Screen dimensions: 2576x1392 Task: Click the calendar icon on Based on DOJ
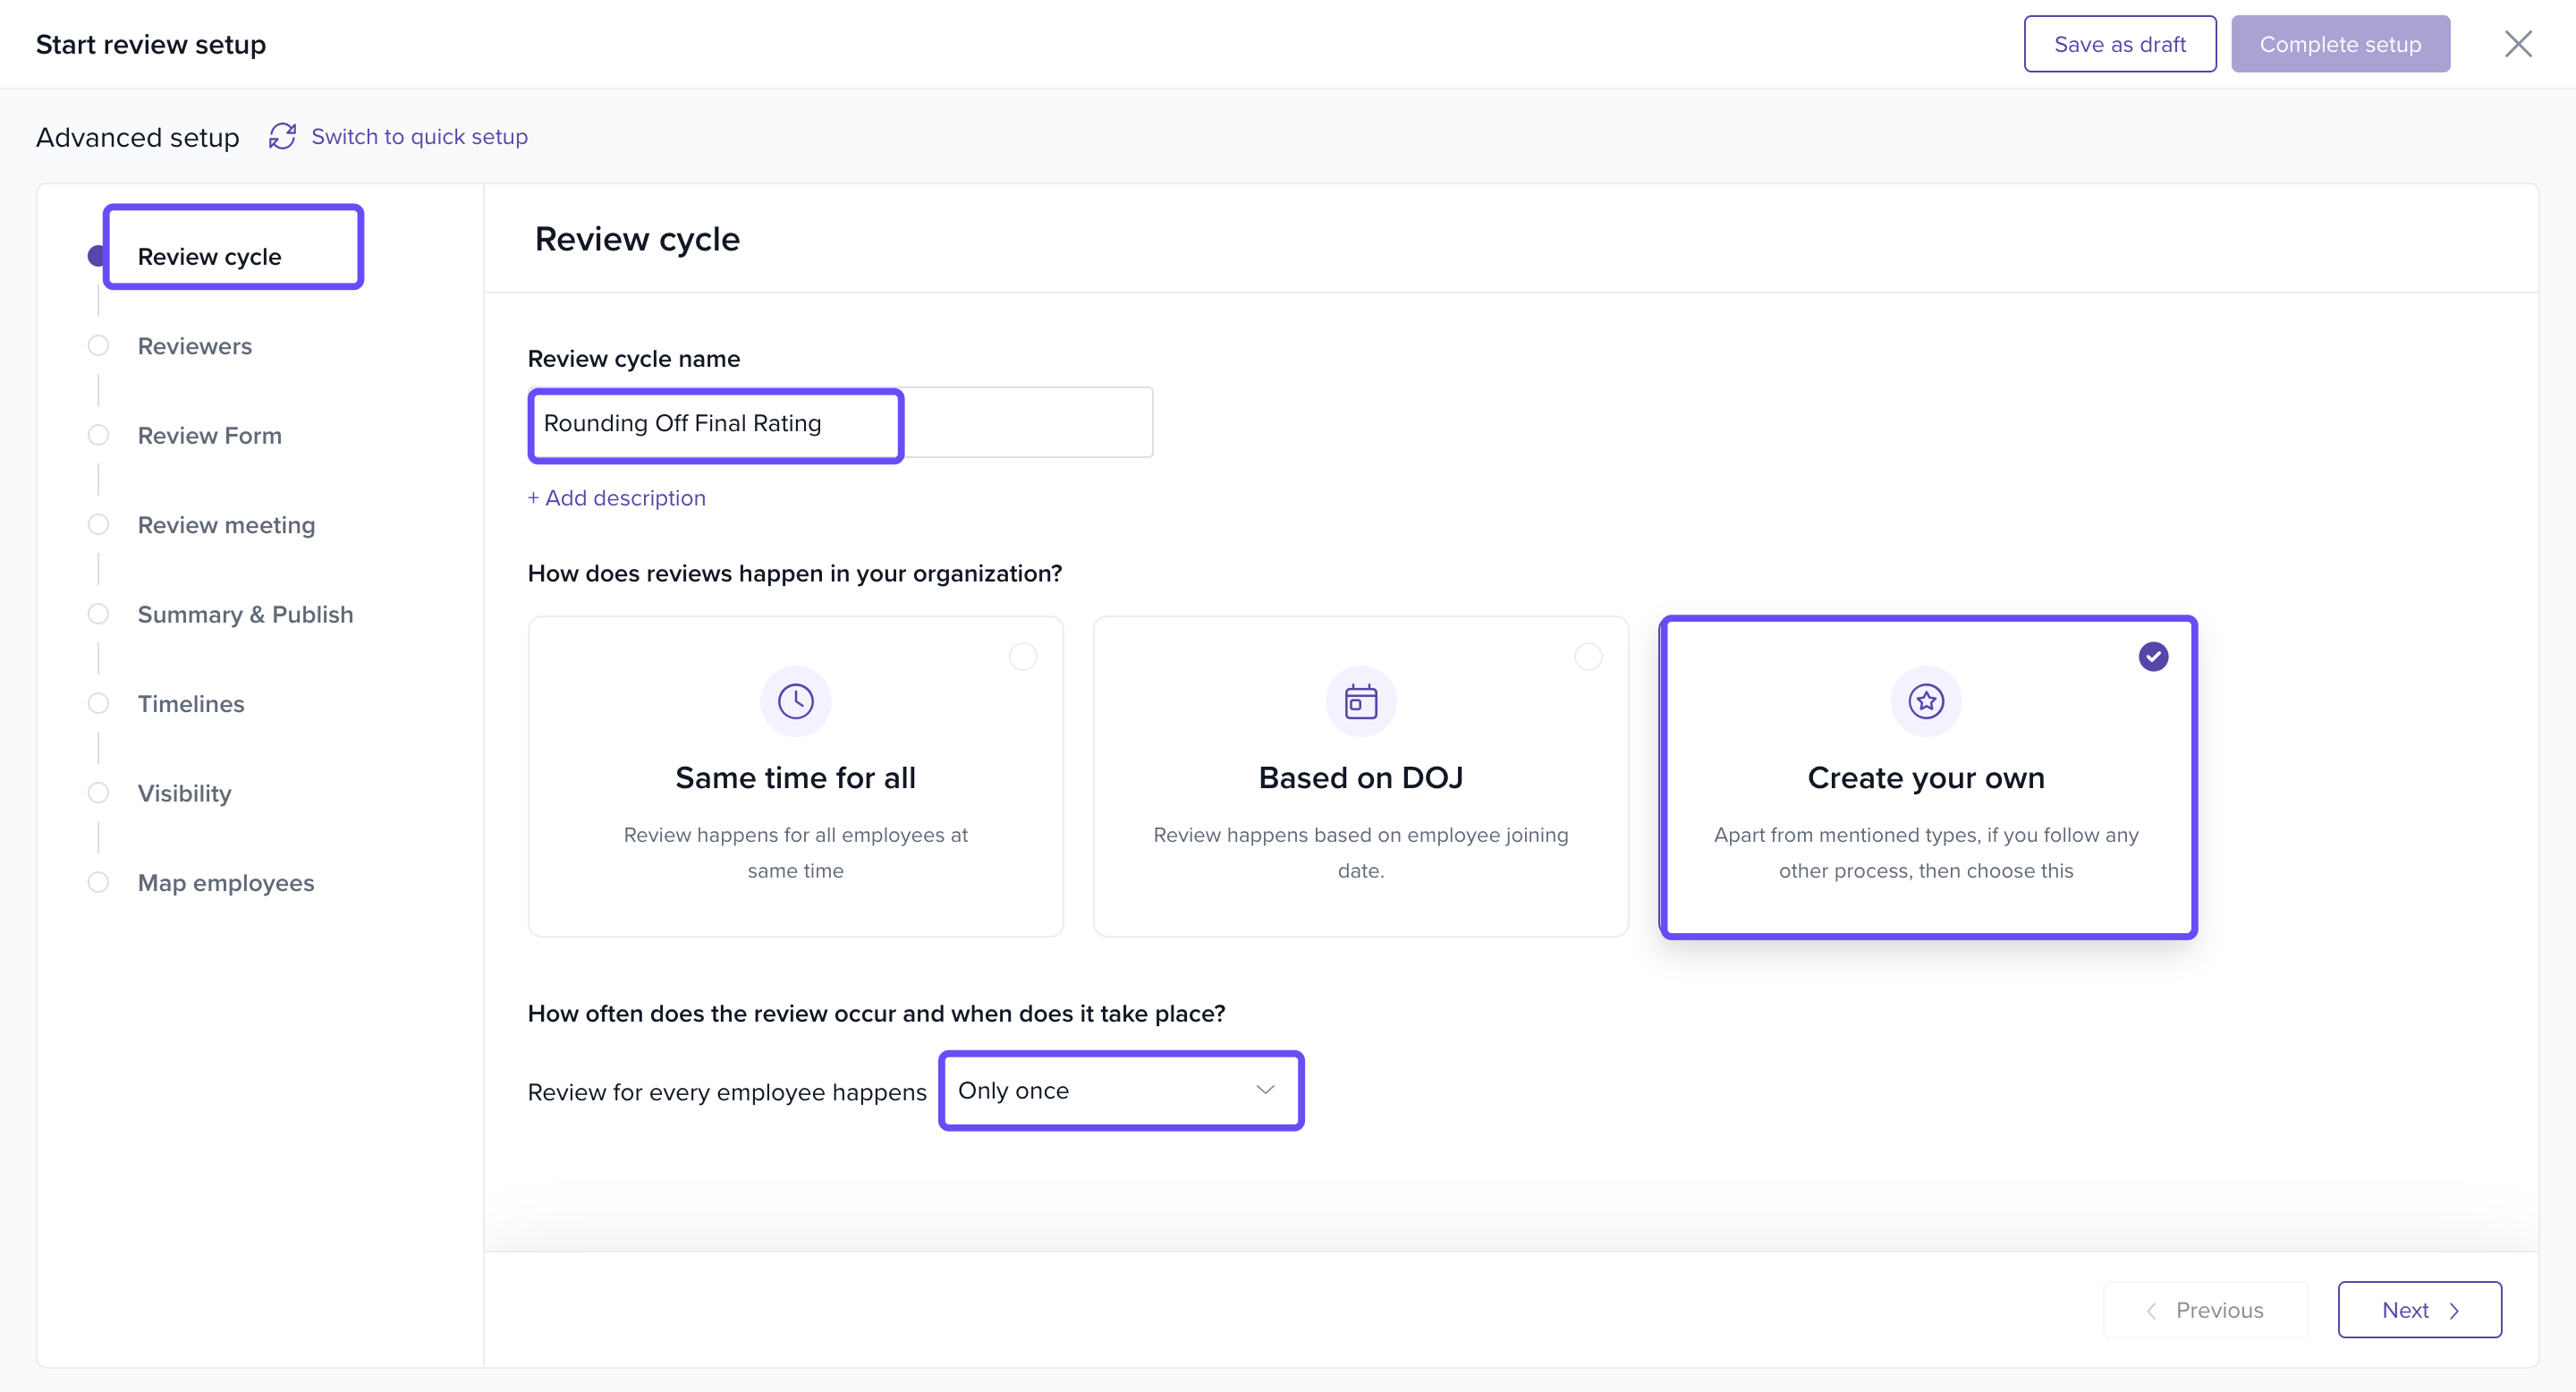[x=1360, y=701]
